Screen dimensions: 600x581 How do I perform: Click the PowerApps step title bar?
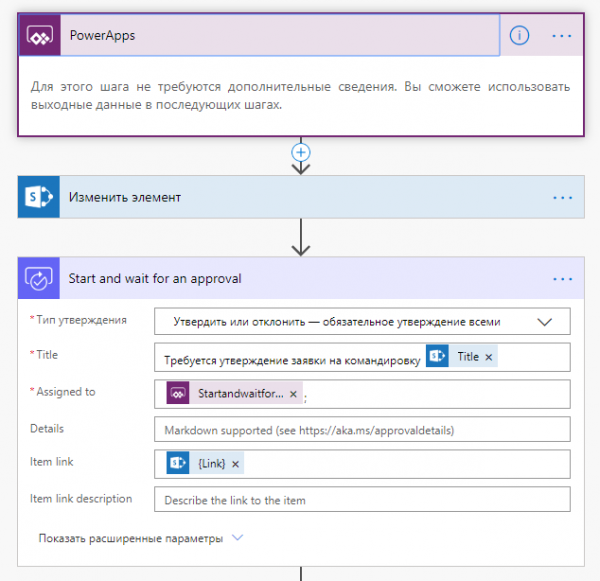pos(280,36)
